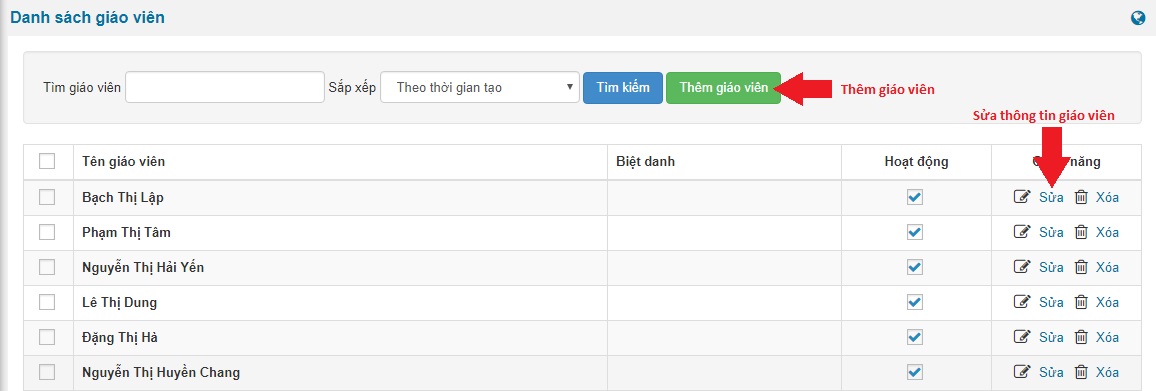Open the Sắp xếp sort dropdown

(x=480, y=87)
